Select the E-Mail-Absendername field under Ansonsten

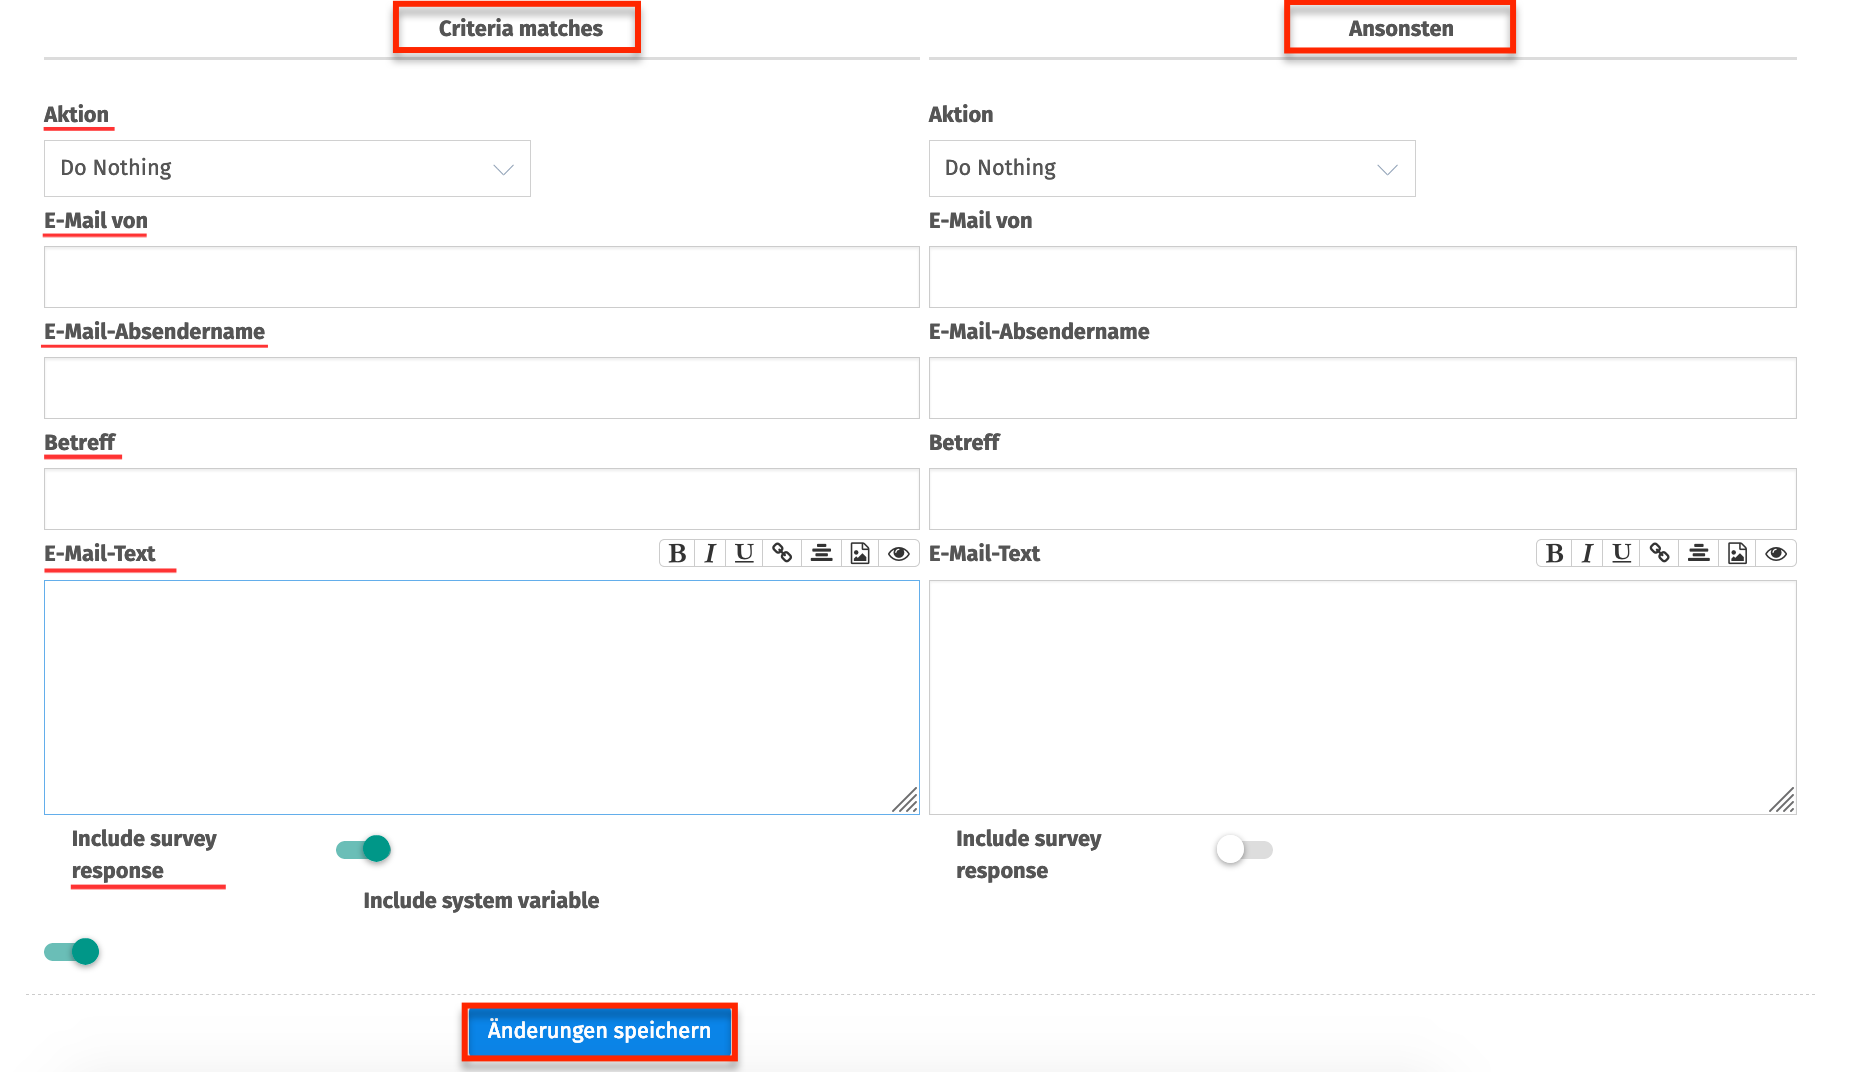1362,388
